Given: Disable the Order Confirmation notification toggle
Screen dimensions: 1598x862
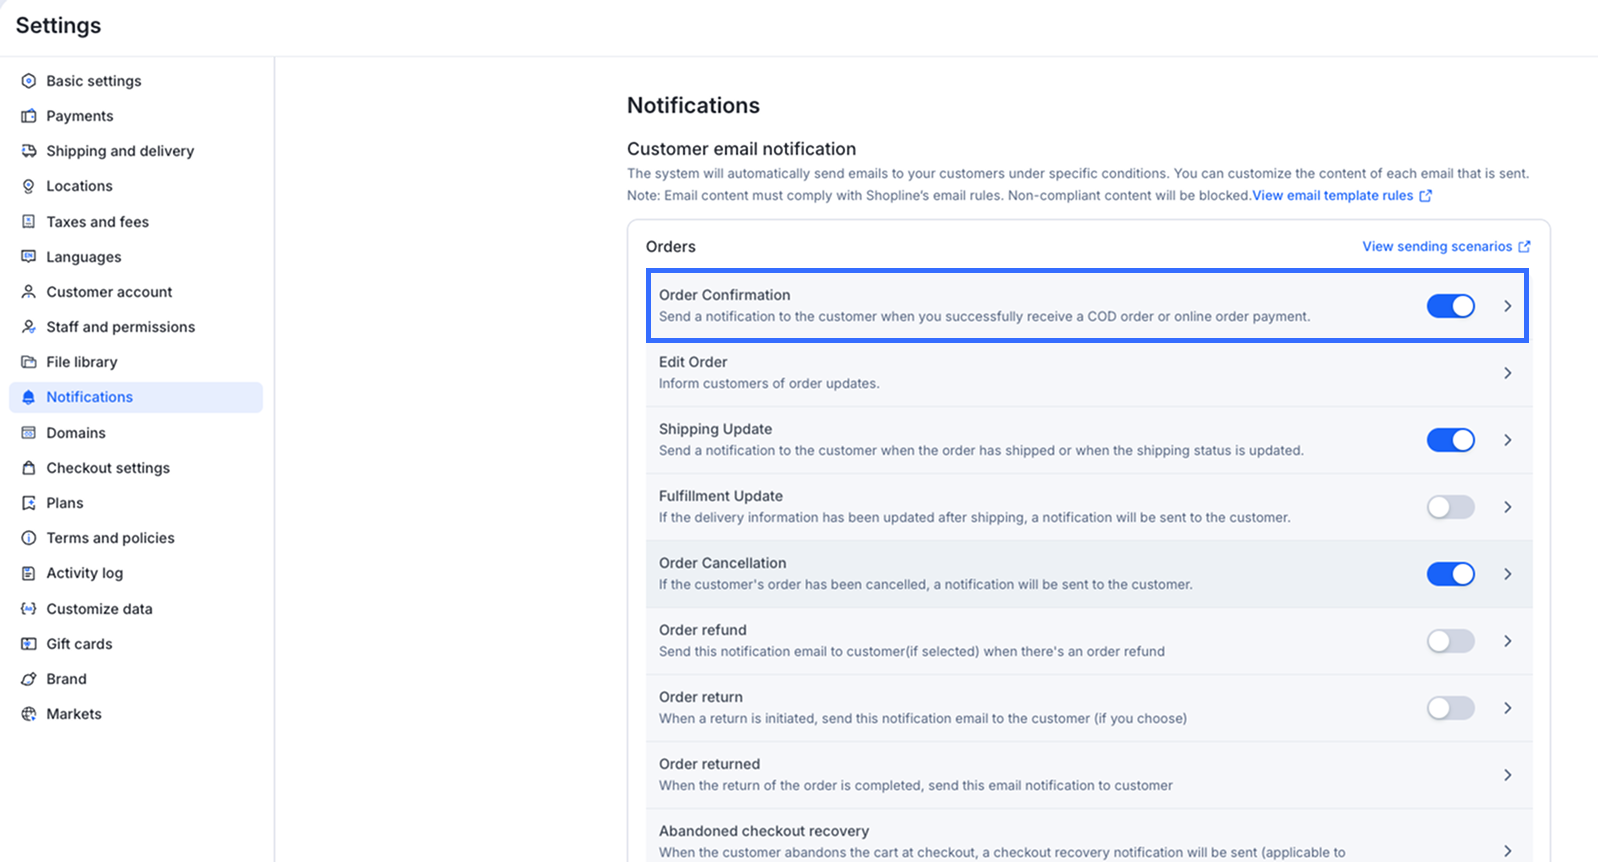Looking at the screenshot, I should [x=1450, y=306].
